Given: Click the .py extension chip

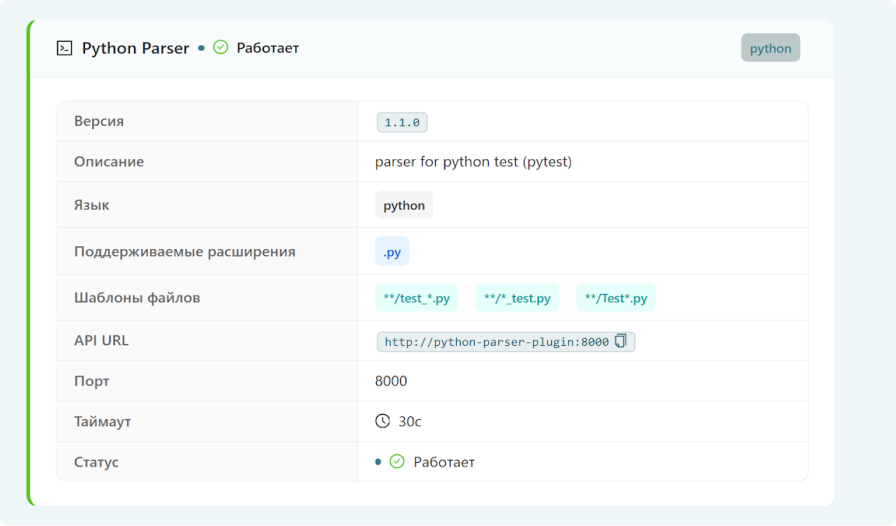Looking at the screenshot, I should point(392,252).
